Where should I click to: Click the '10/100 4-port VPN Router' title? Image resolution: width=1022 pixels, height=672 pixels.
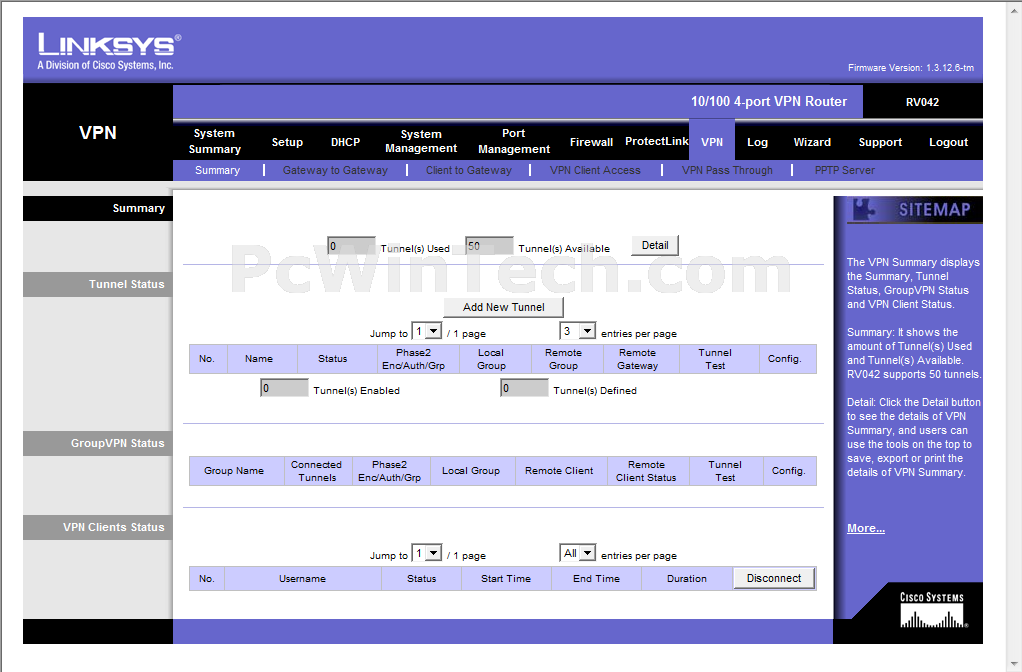(769, 102)
